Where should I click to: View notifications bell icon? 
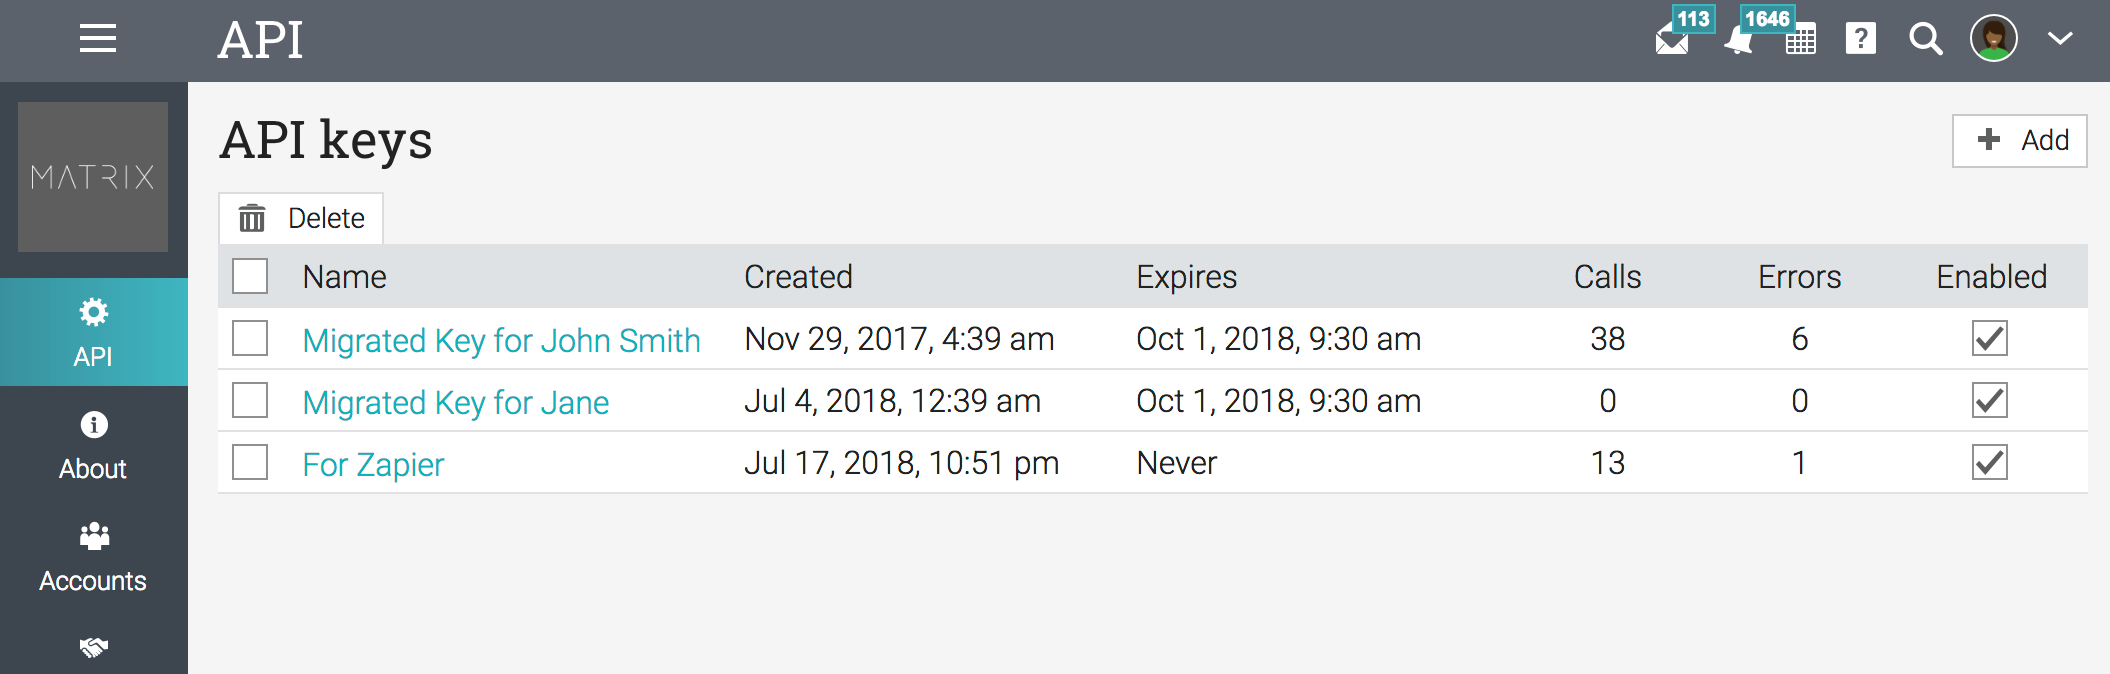(x=1739, y=41)
